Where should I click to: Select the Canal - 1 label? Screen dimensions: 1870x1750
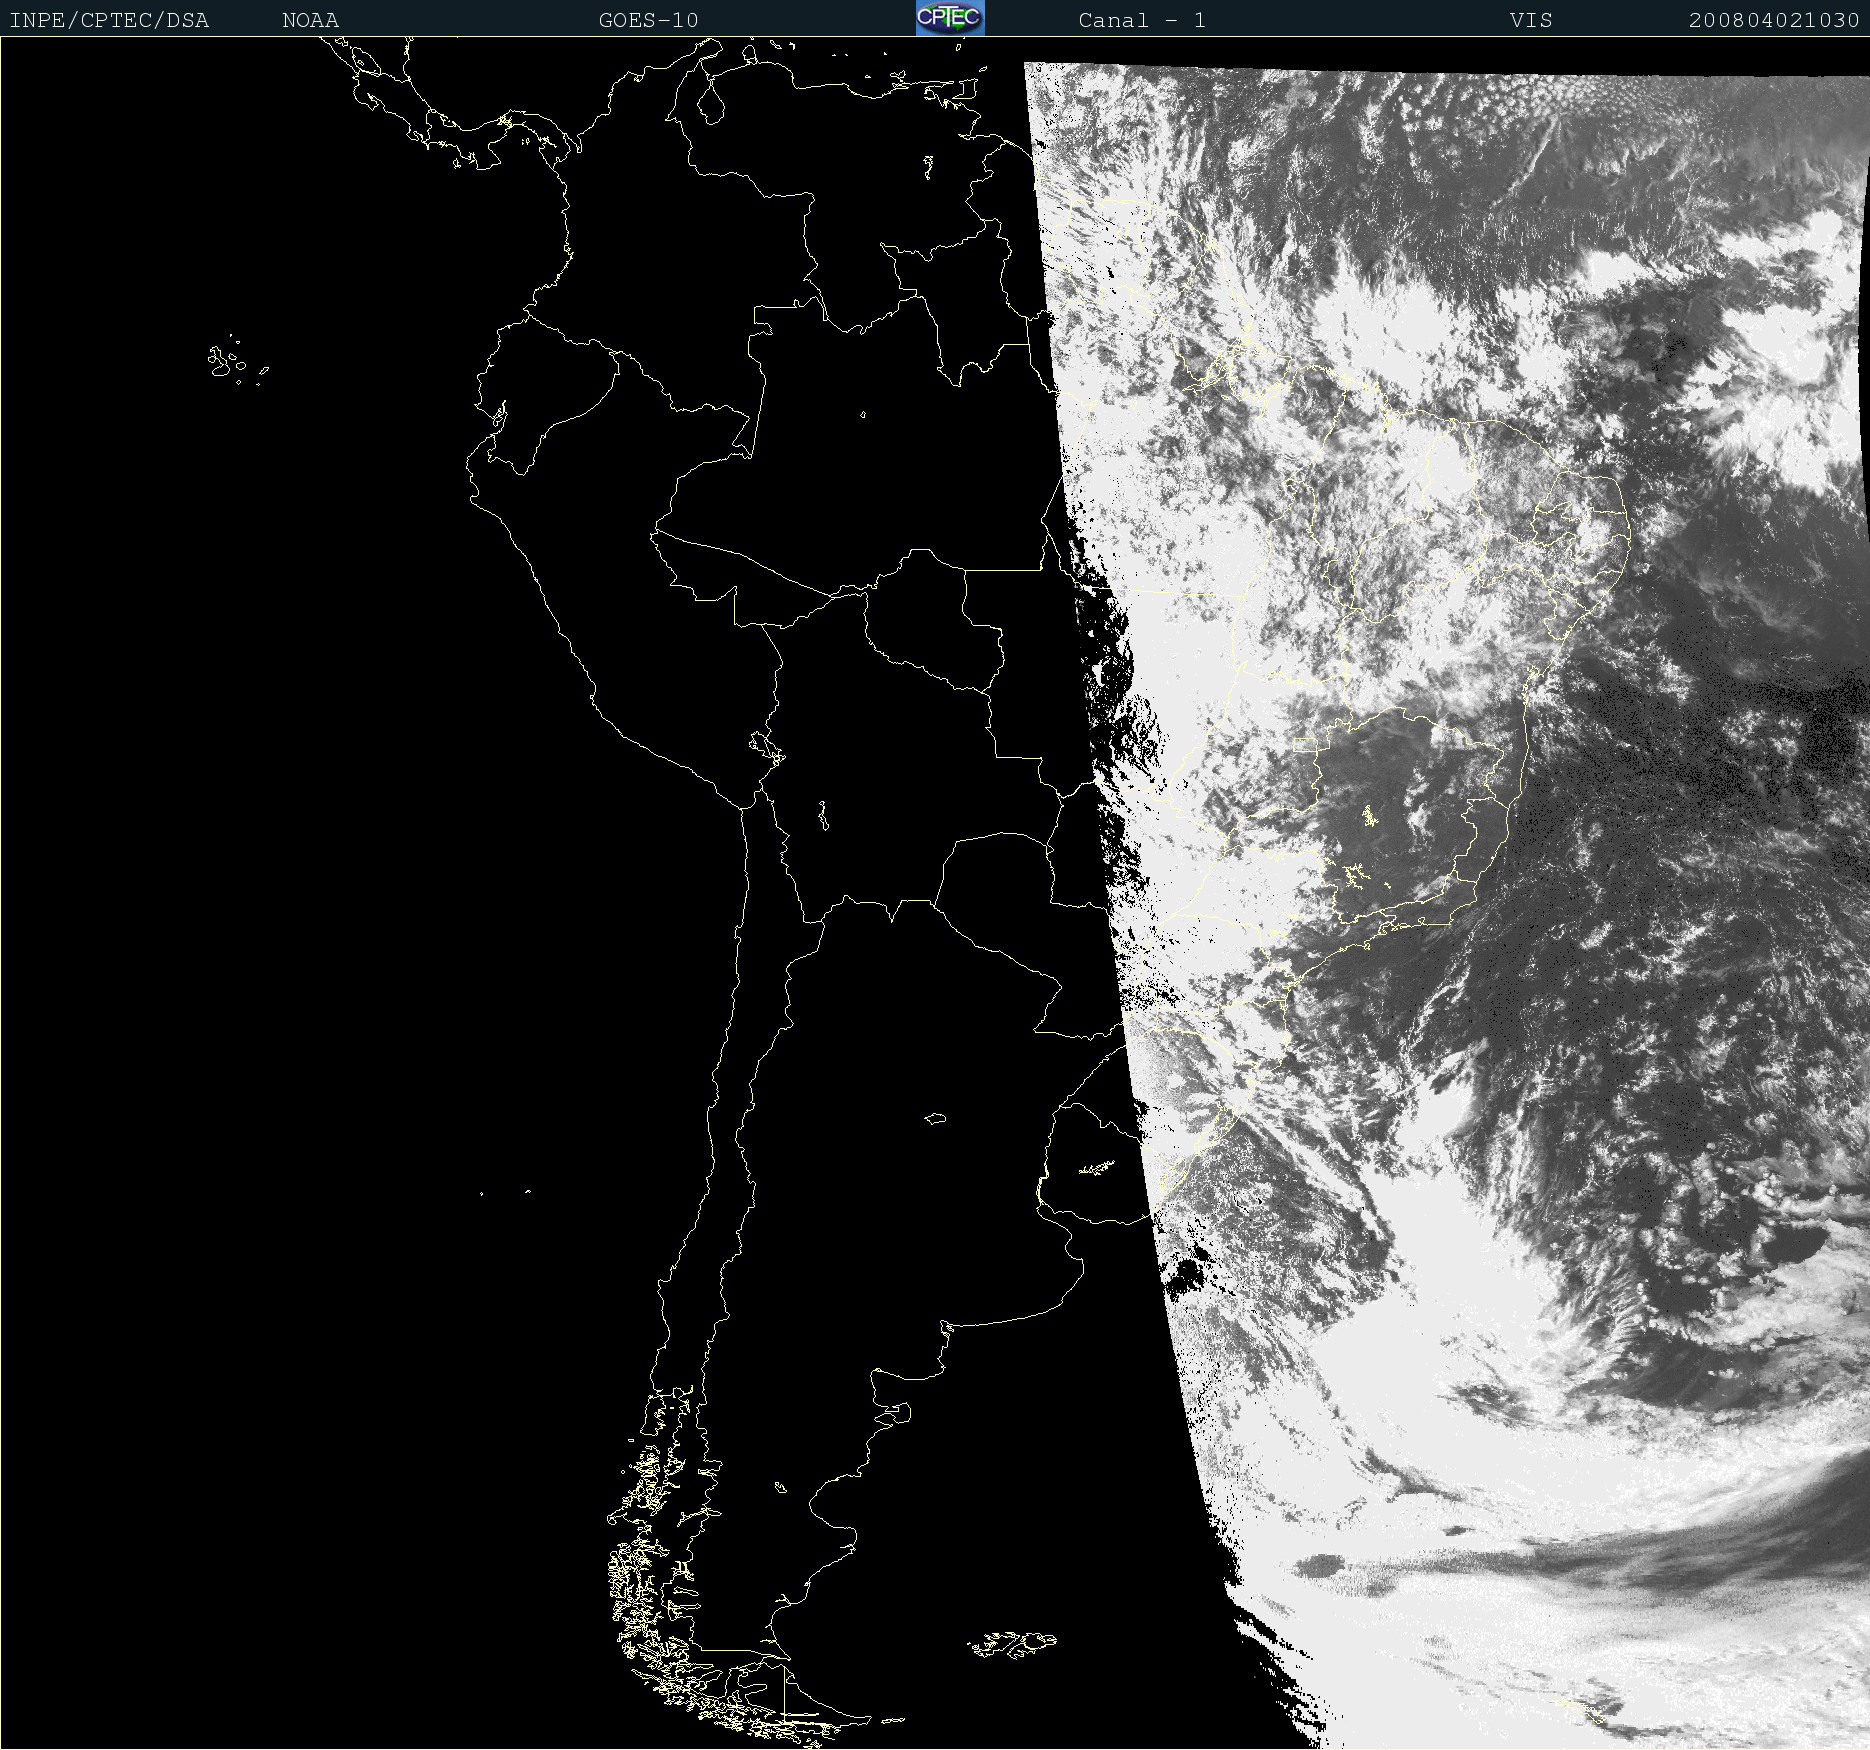[x=1142, y=20]
